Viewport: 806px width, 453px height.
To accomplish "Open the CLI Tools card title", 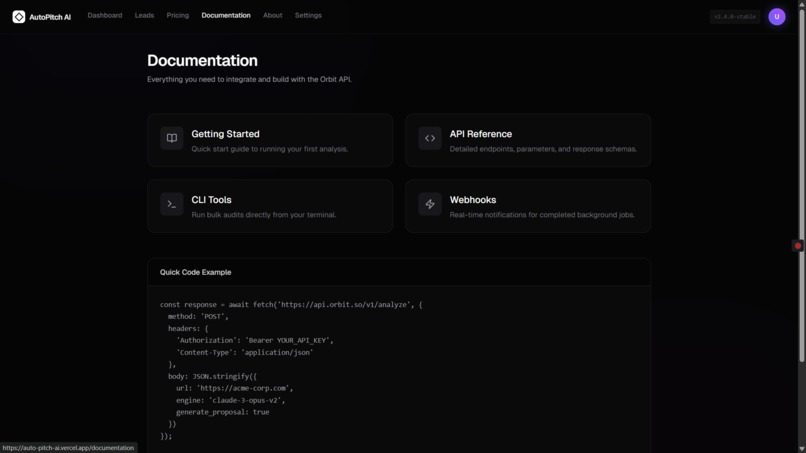I will [211, 200].
